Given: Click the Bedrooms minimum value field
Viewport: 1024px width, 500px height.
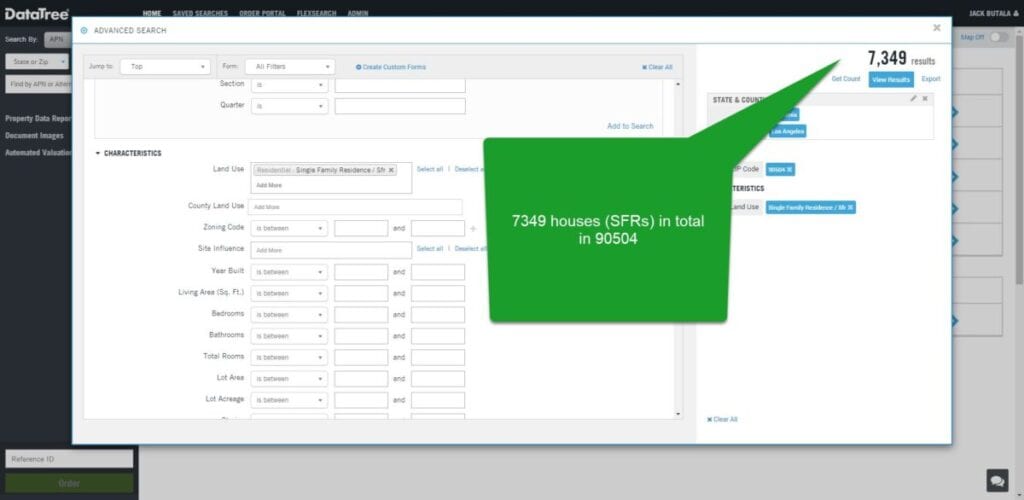Looking at the screenshot, I should pyautogui.click(x=361, y=315).
